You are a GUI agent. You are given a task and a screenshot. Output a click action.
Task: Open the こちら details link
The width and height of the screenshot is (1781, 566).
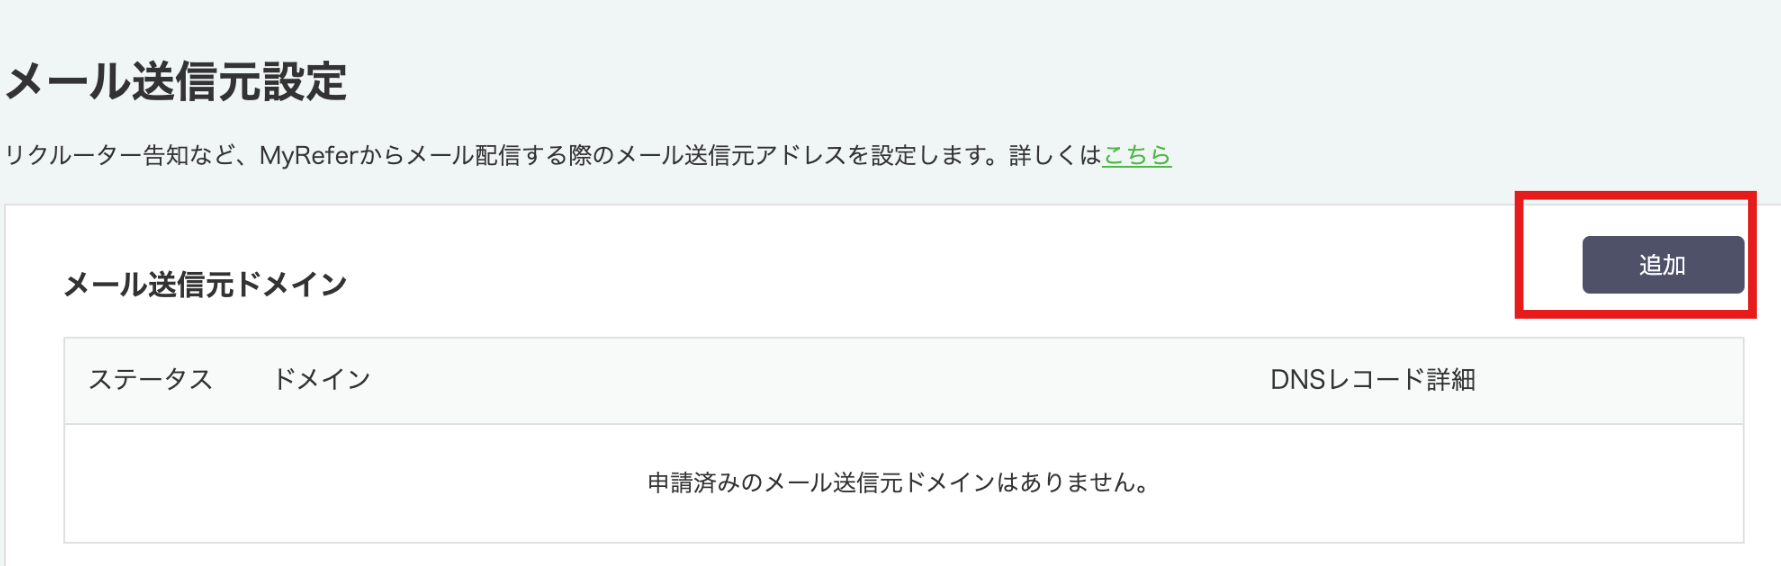click(1136, 156)
